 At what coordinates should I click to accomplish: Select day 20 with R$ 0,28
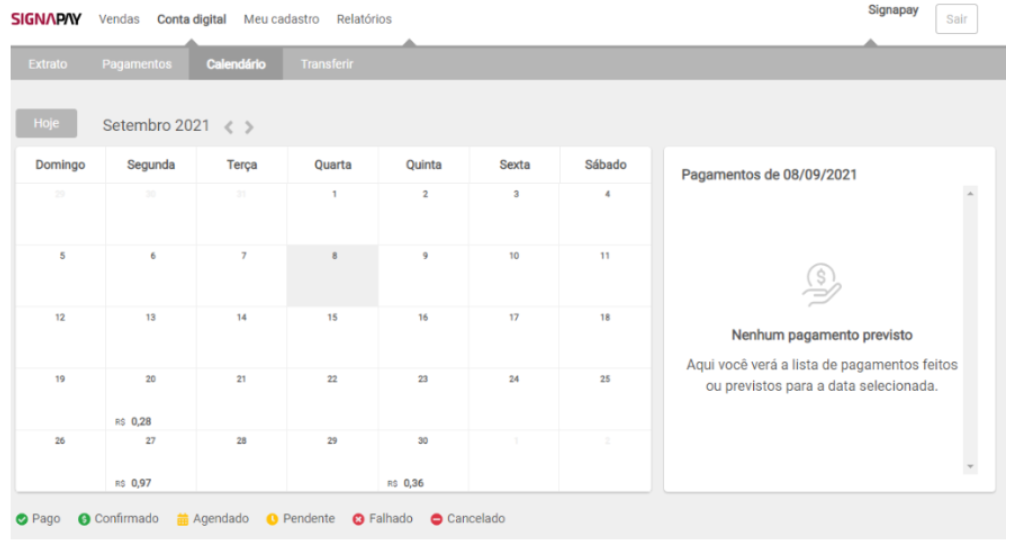[x=151, y=399]
